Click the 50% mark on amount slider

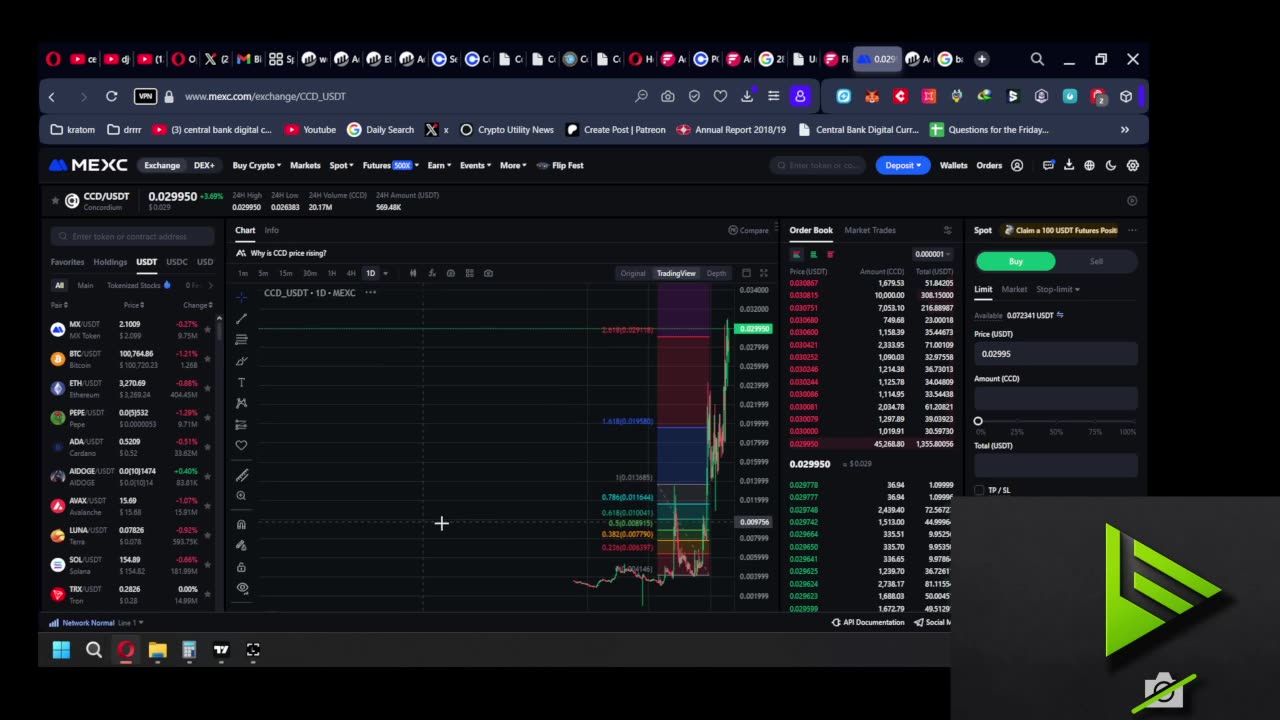pyautogui.click(x=1056, y=432)
